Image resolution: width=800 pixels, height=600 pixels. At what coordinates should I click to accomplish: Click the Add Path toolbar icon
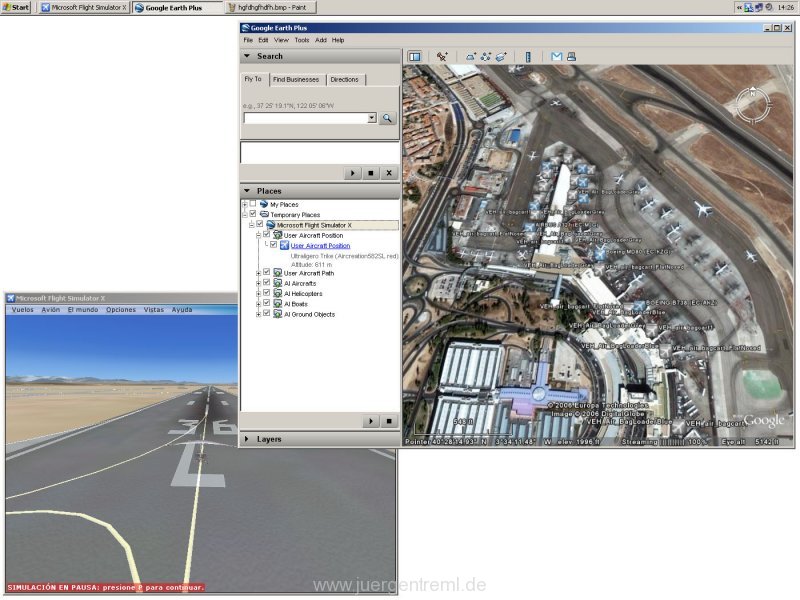click(x=485, y=57)
